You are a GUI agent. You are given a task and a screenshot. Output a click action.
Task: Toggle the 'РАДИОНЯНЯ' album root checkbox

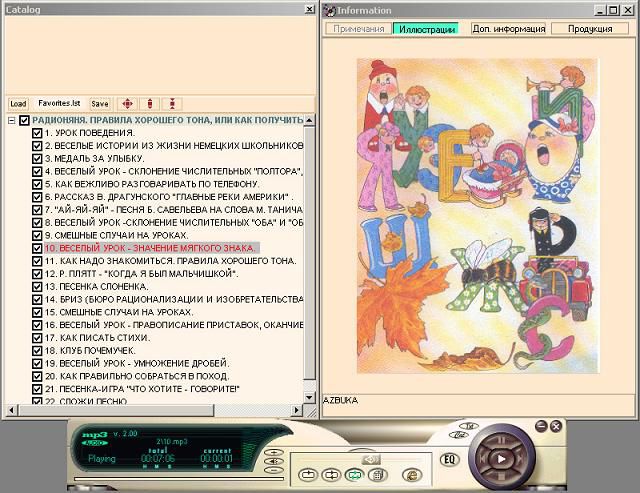click(x=24, y=120)
